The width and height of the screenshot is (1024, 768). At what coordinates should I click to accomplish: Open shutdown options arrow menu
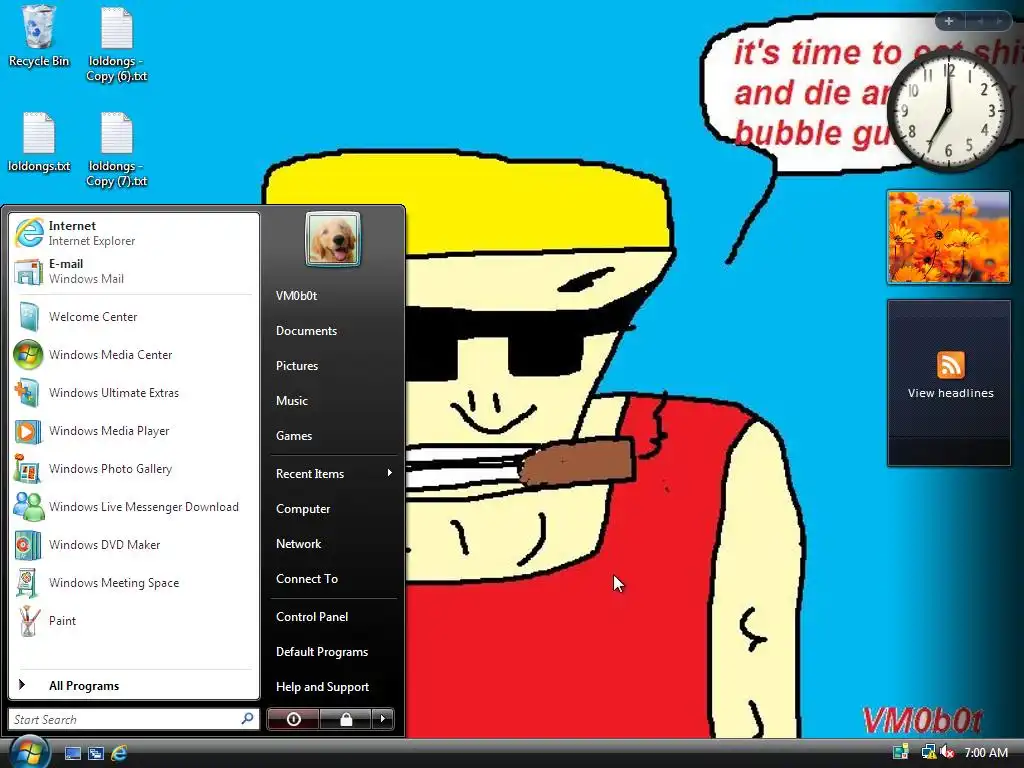(383, 719)
